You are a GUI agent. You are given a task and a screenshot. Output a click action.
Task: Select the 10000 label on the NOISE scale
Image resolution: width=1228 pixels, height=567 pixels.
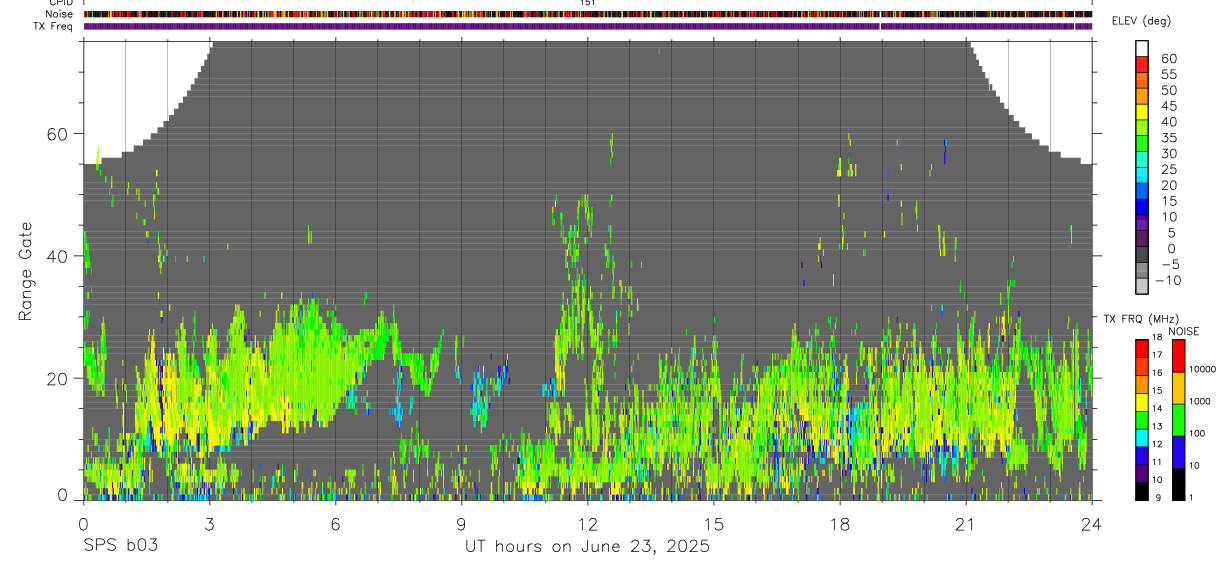pos(1201,369)
